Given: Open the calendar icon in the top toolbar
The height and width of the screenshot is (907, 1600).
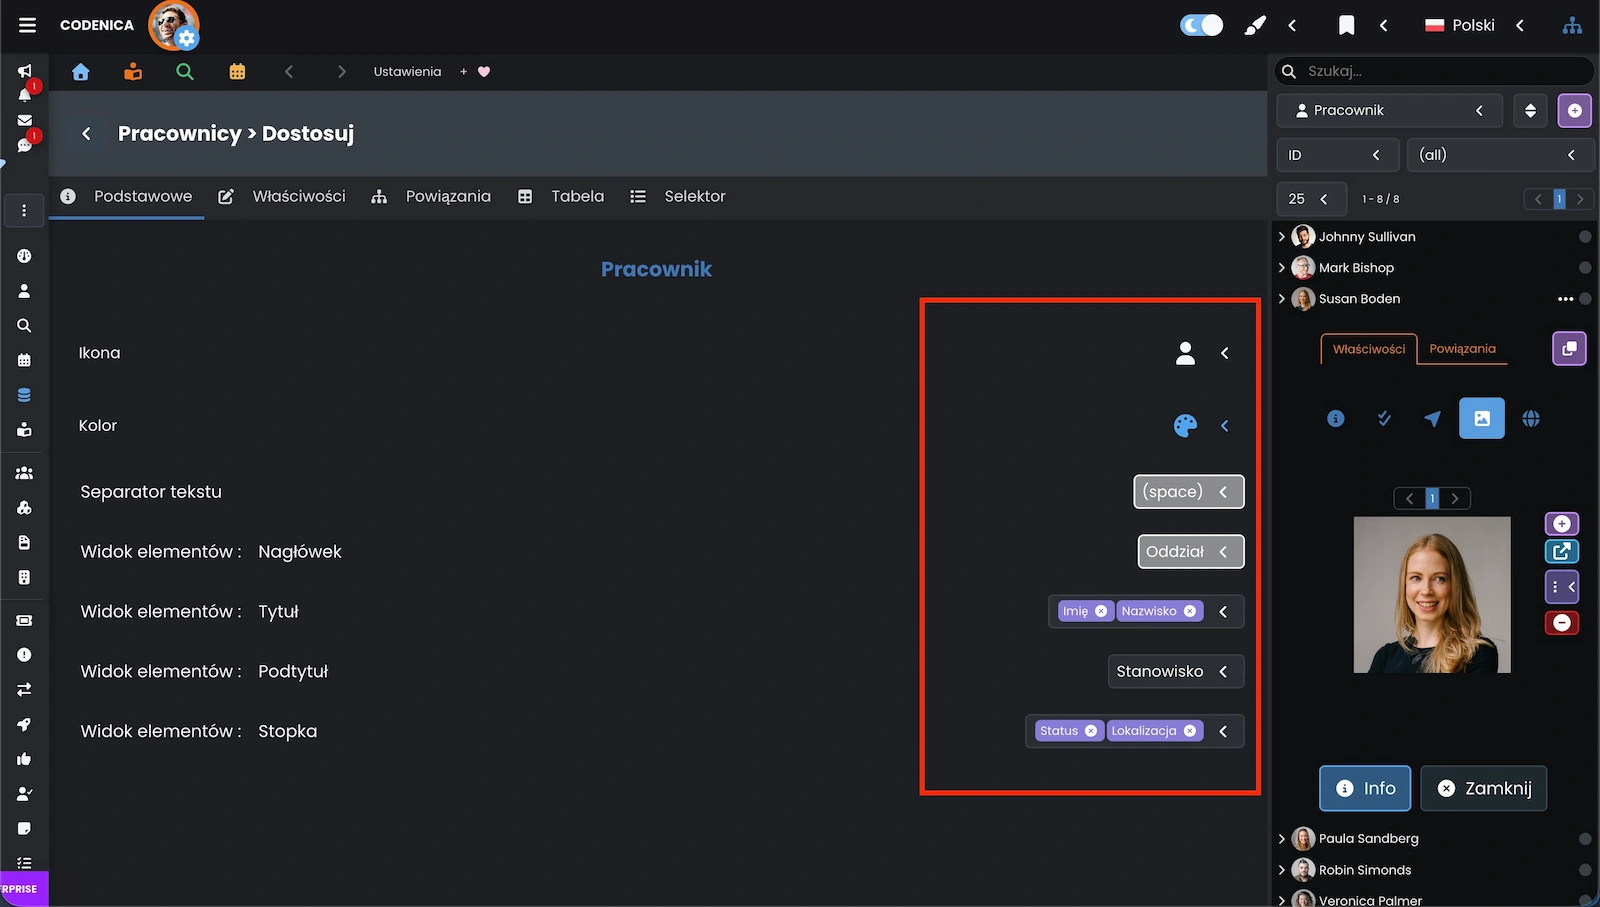Looking at the screenshot, I should [237, 72].
